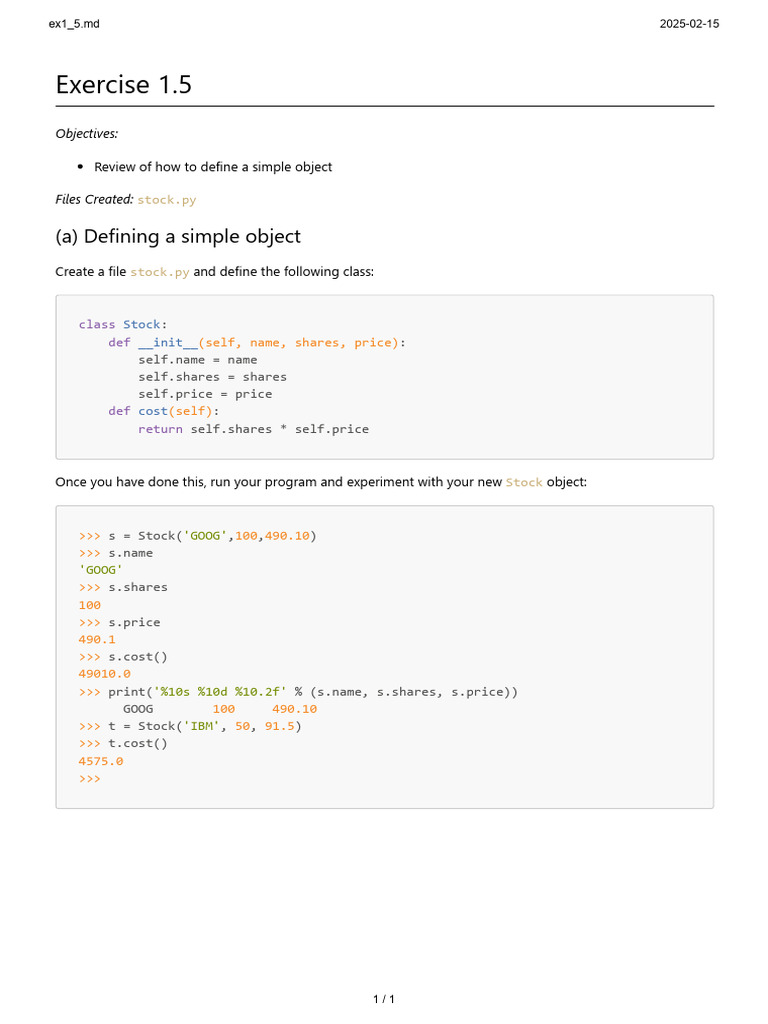Screen dimensions: 768x1024
Task: Click the 49010.0 output value
Action: [105, 674]
